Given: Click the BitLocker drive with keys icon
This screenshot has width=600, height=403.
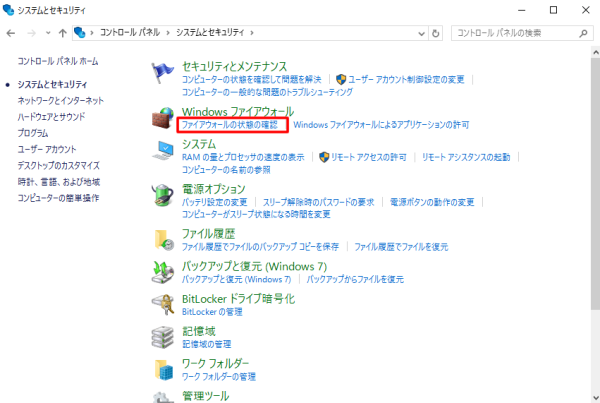Looking at the screenshot, I should [163, 305].
